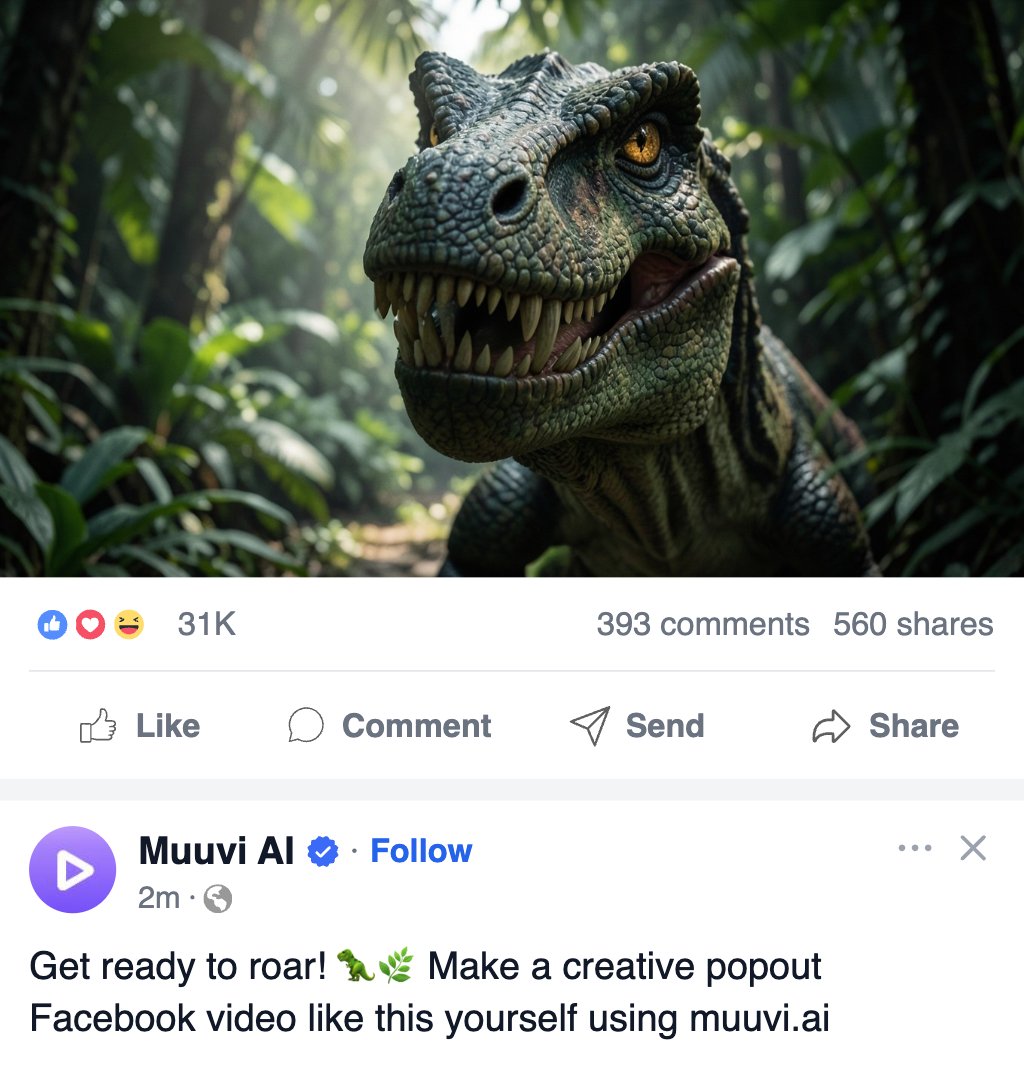The height and width of the screenshot is (1071, 1024).
Task: Click the heart reaction icon
Action: click(x=90, y=623)
